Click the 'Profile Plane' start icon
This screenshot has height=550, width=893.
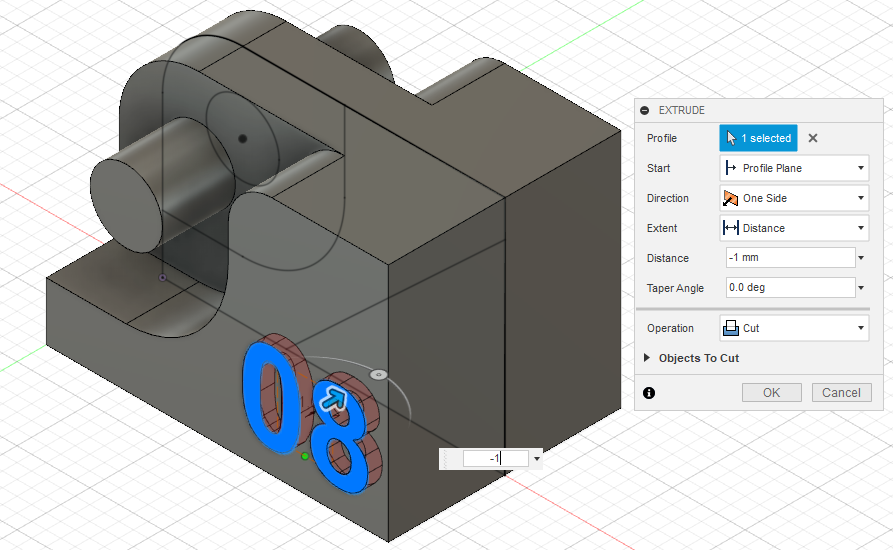pos(730,168)
